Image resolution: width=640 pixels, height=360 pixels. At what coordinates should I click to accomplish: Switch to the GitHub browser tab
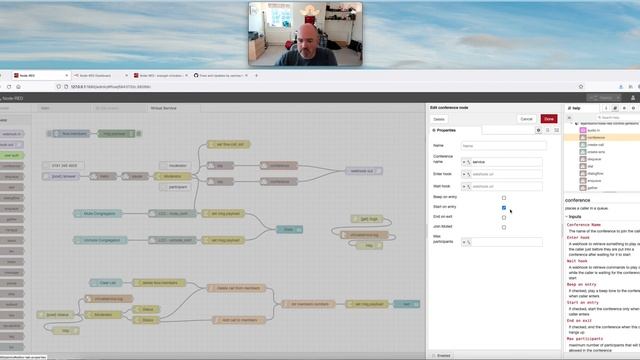point(220,76)
